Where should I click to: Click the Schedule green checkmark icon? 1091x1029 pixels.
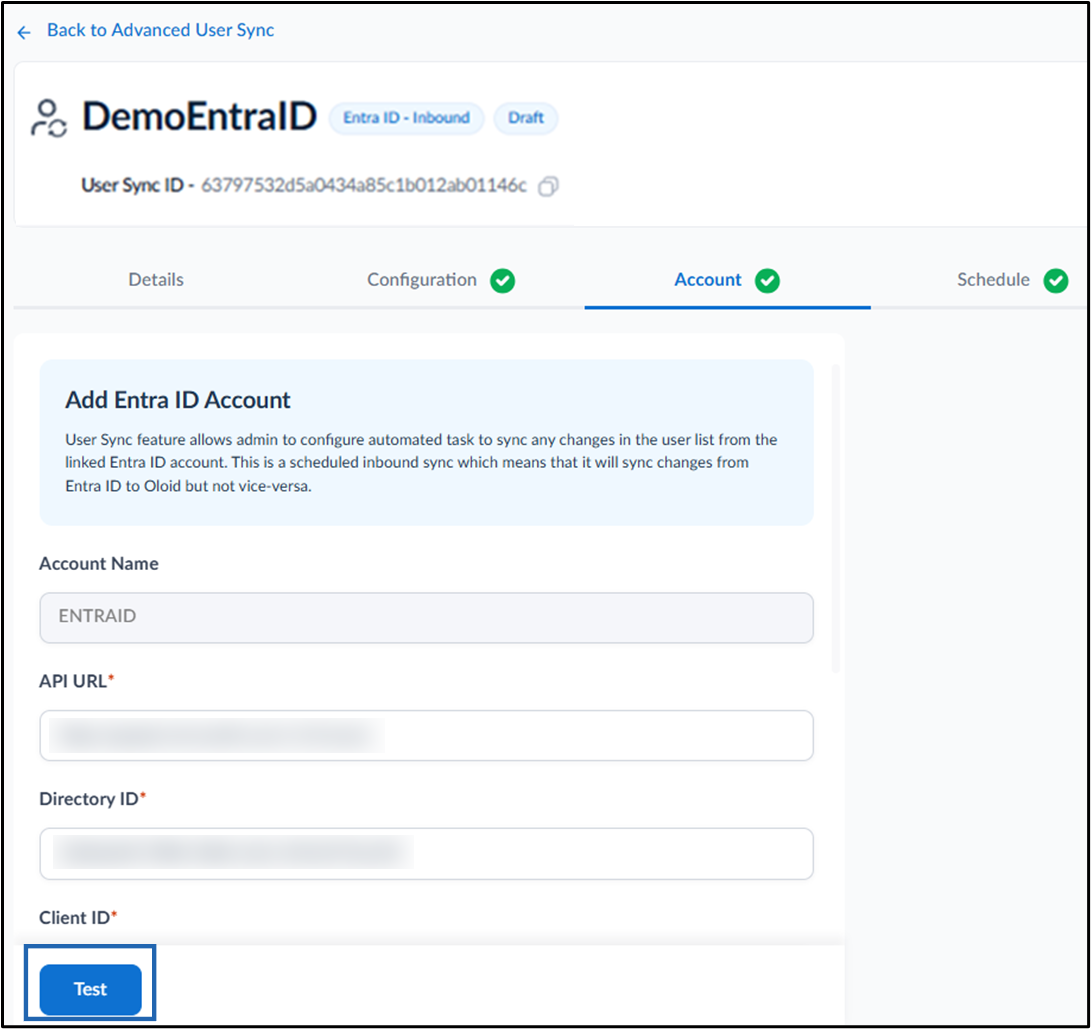1056,280
